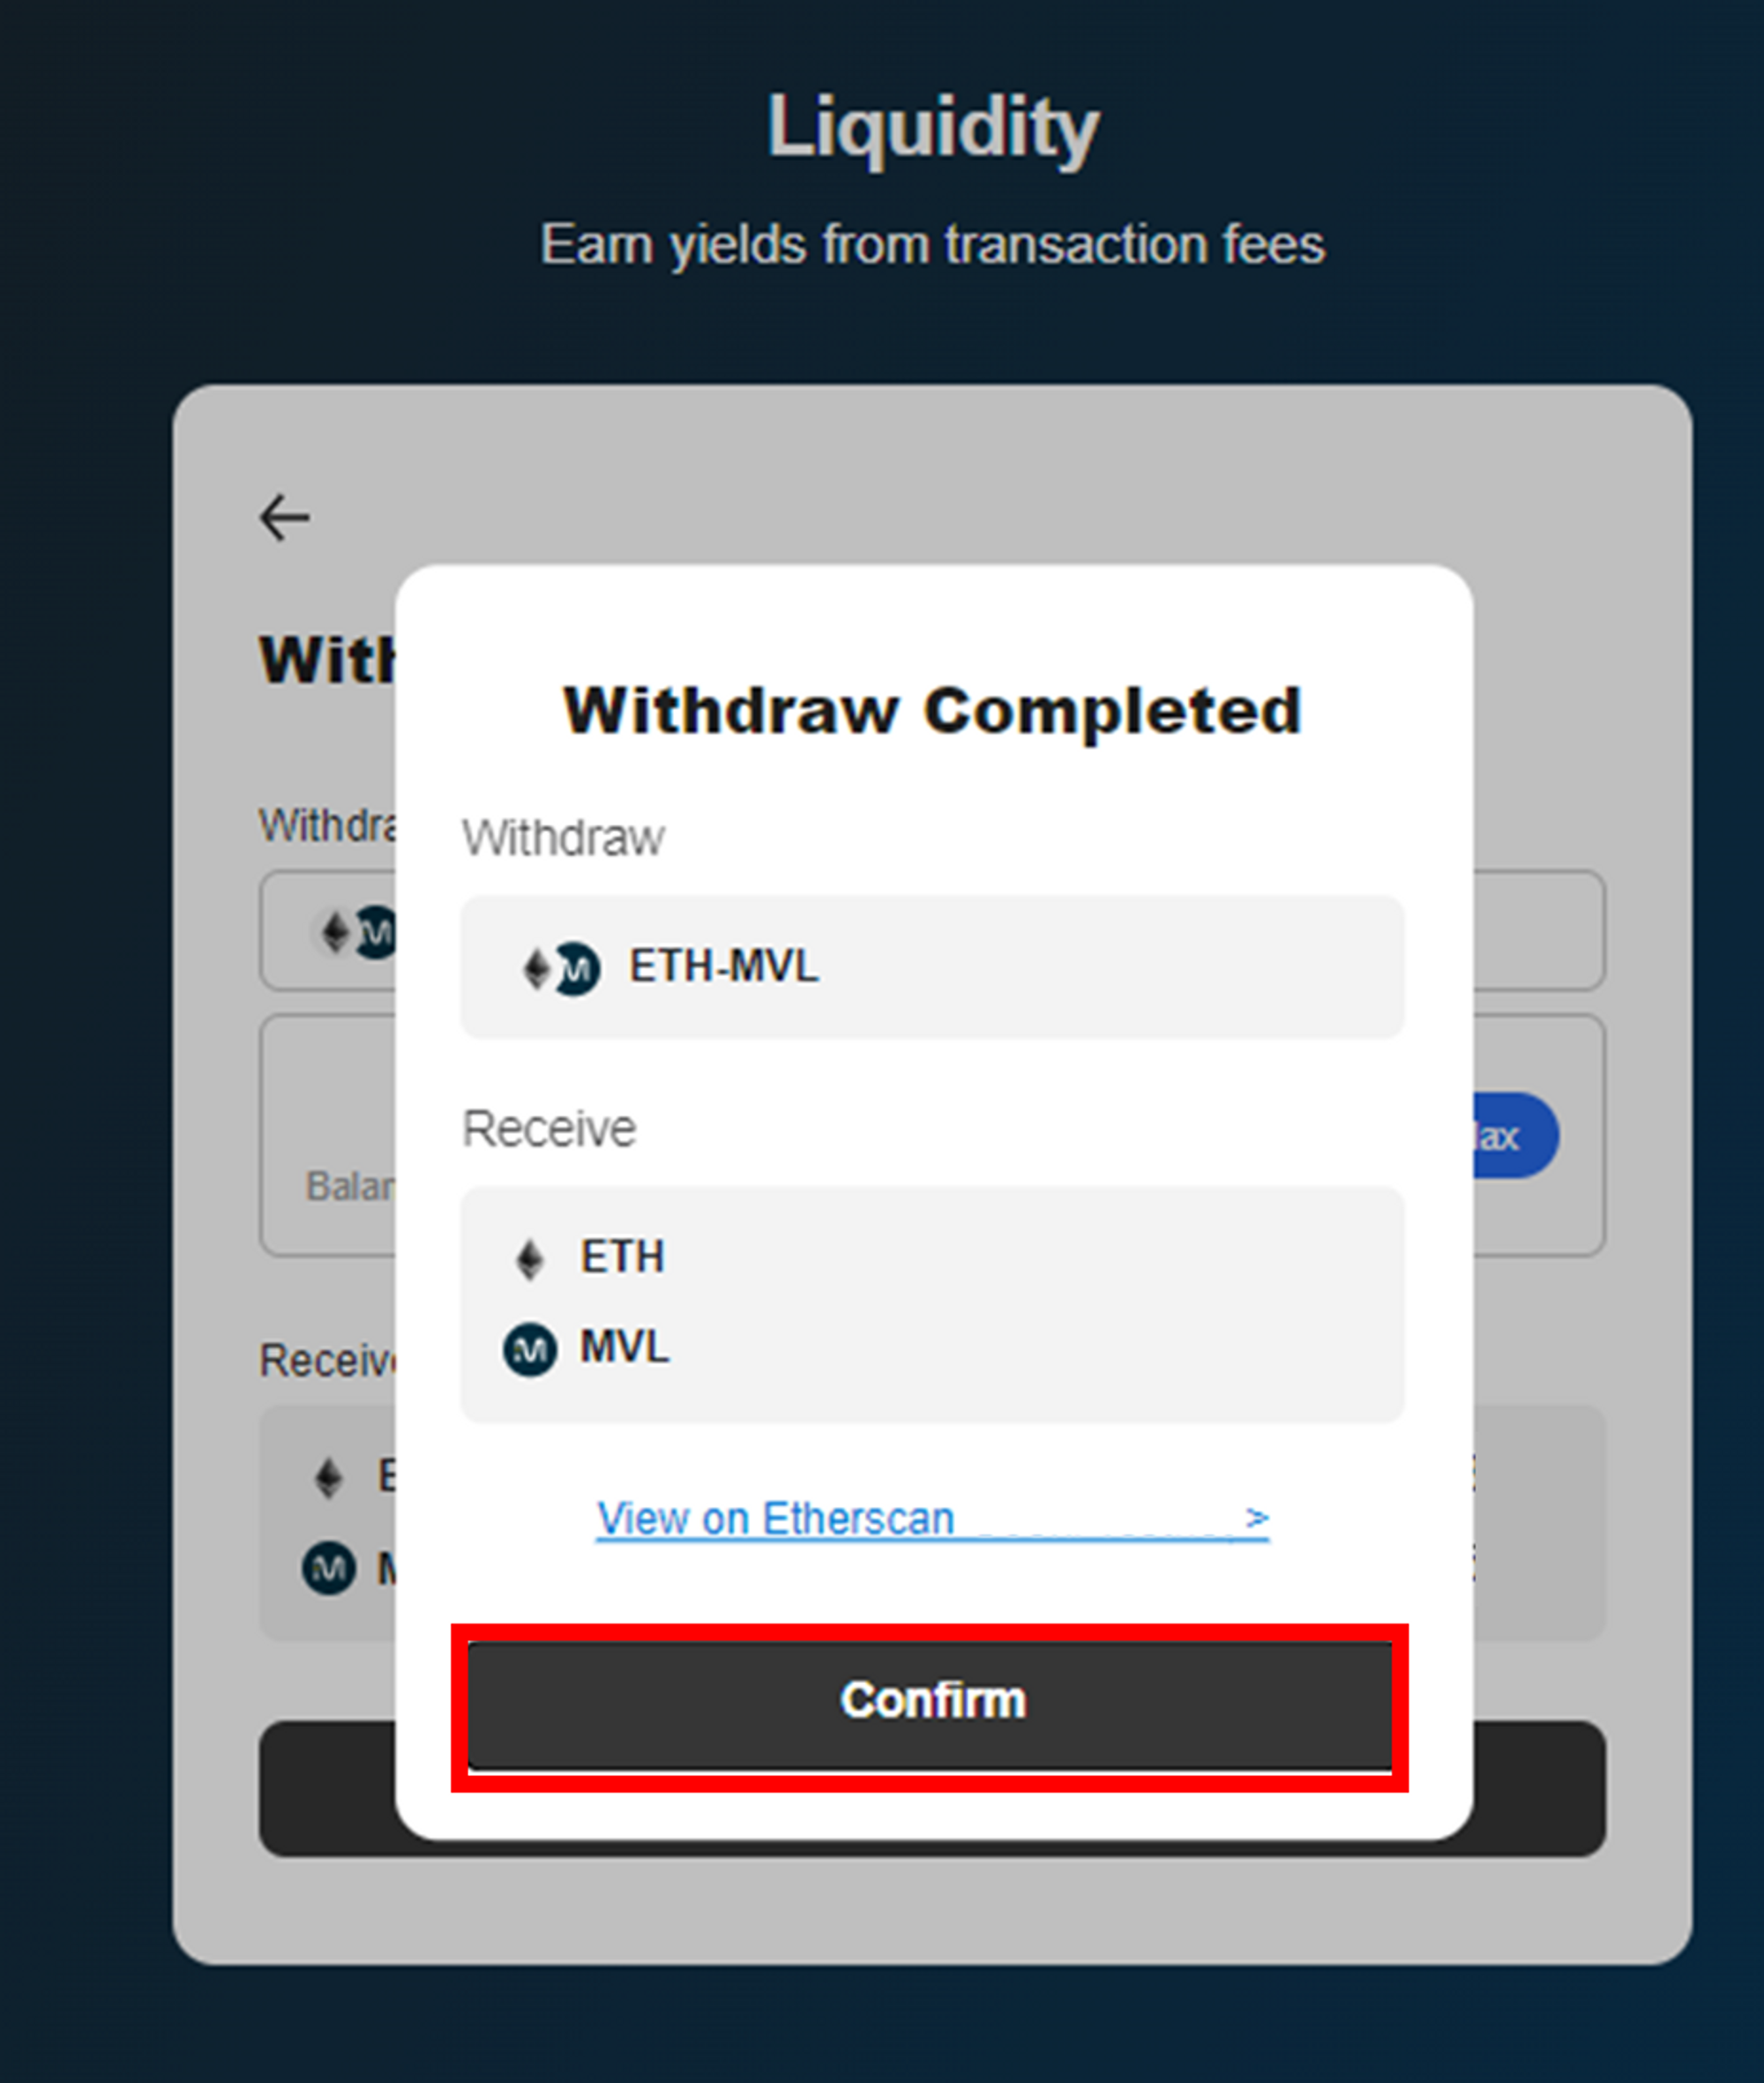Click the back arrow icon
The height and width of the screenshot is (2083, 1764).
point(284,517)
